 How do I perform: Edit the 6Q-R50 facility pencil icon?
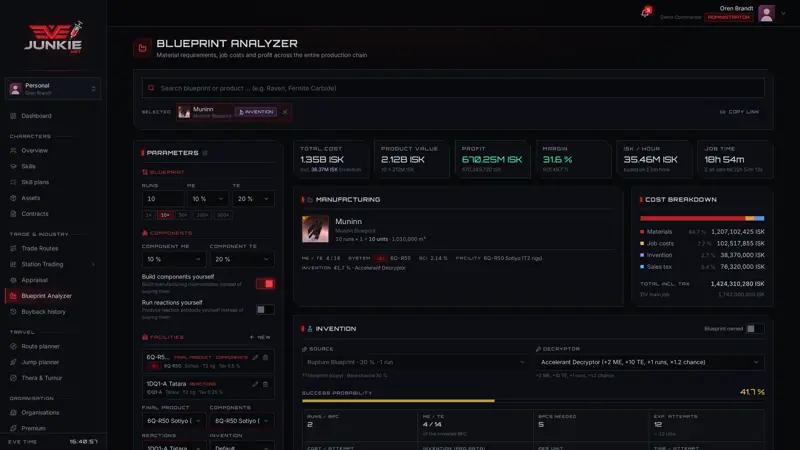coord(255,358)
